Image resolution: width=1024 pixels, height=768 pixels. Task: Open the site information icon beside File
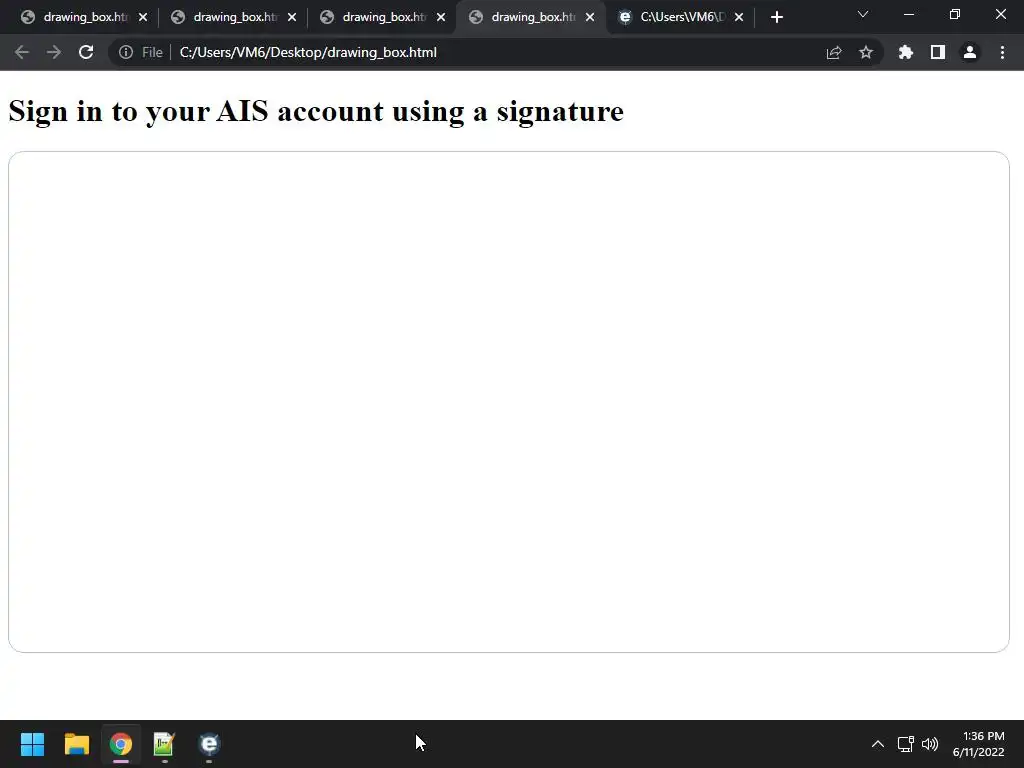coord(126,52)
